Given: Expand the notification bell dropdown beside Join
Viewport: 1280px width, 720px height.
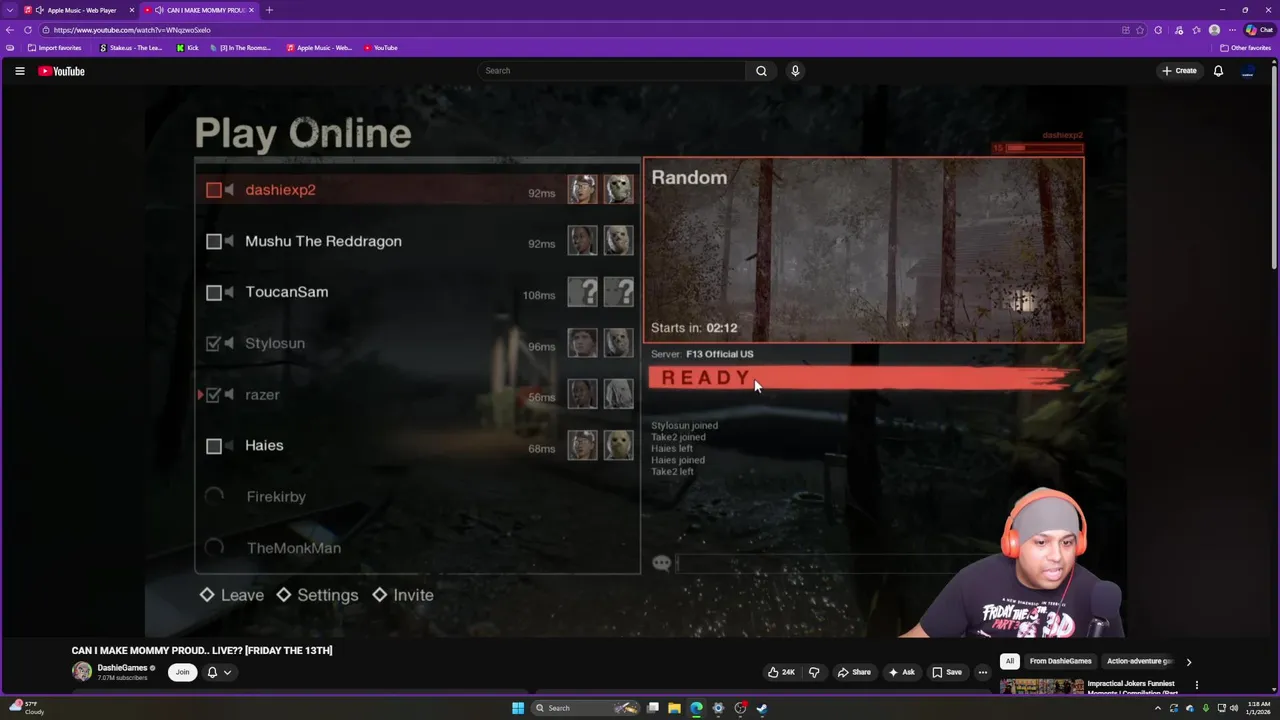Looking at the screenshot, I should pyautogui.click(x=219, y=672).
